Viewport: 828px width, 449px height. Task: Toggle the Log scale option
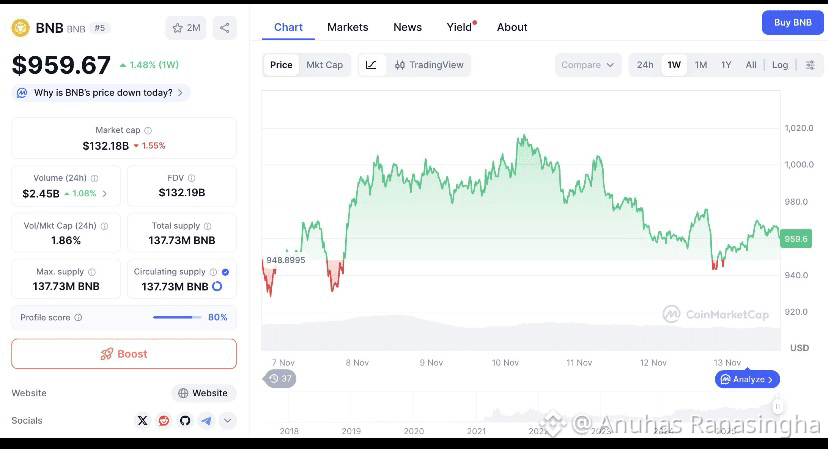780,65
